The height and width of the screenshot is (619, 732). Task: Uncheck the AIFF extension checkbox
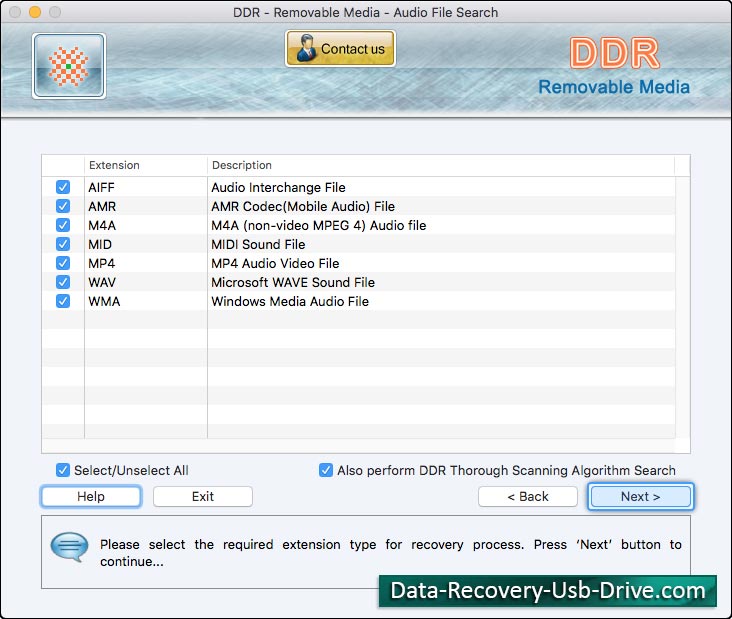63,187
